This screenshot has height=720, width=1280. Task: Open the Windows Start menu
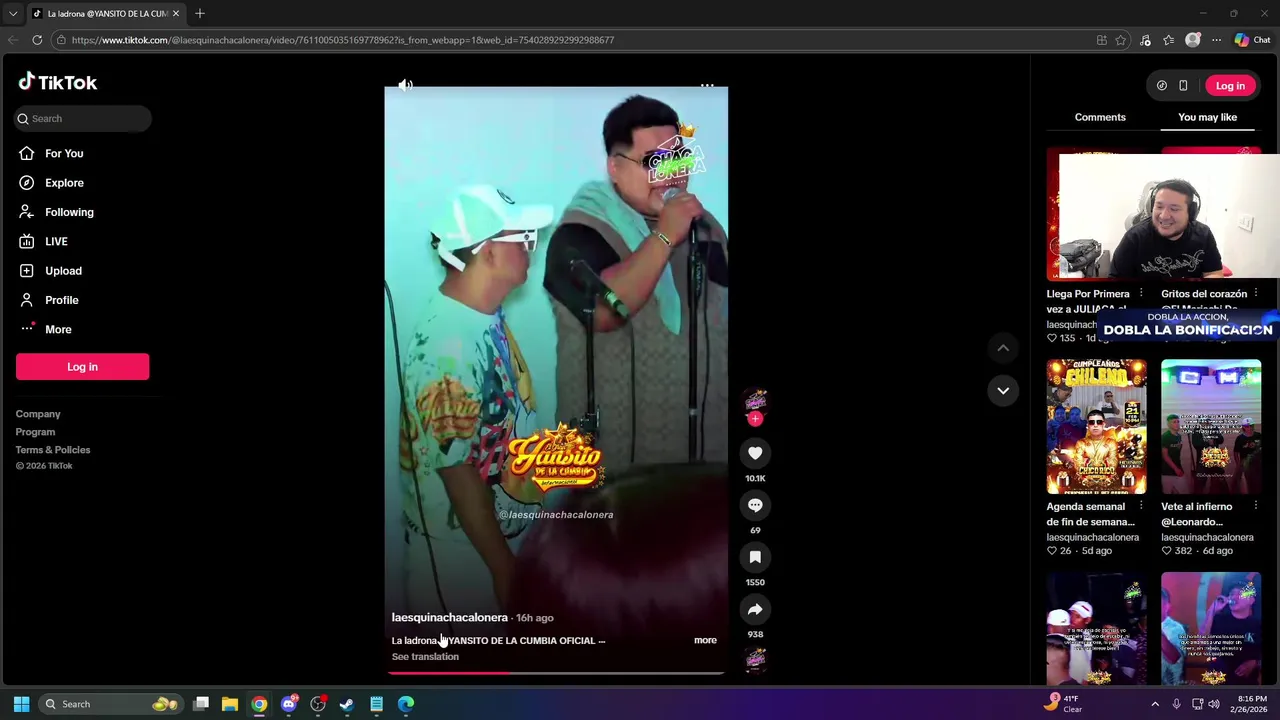(21, 704)
